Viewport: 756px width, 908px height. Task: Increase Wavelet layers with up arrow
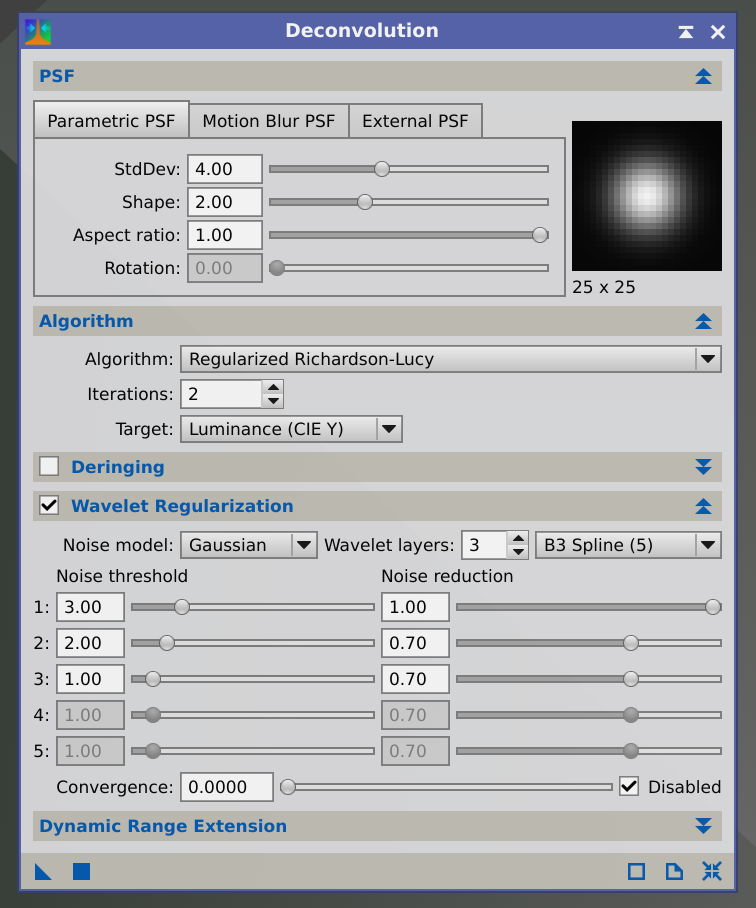pos(519,539)
